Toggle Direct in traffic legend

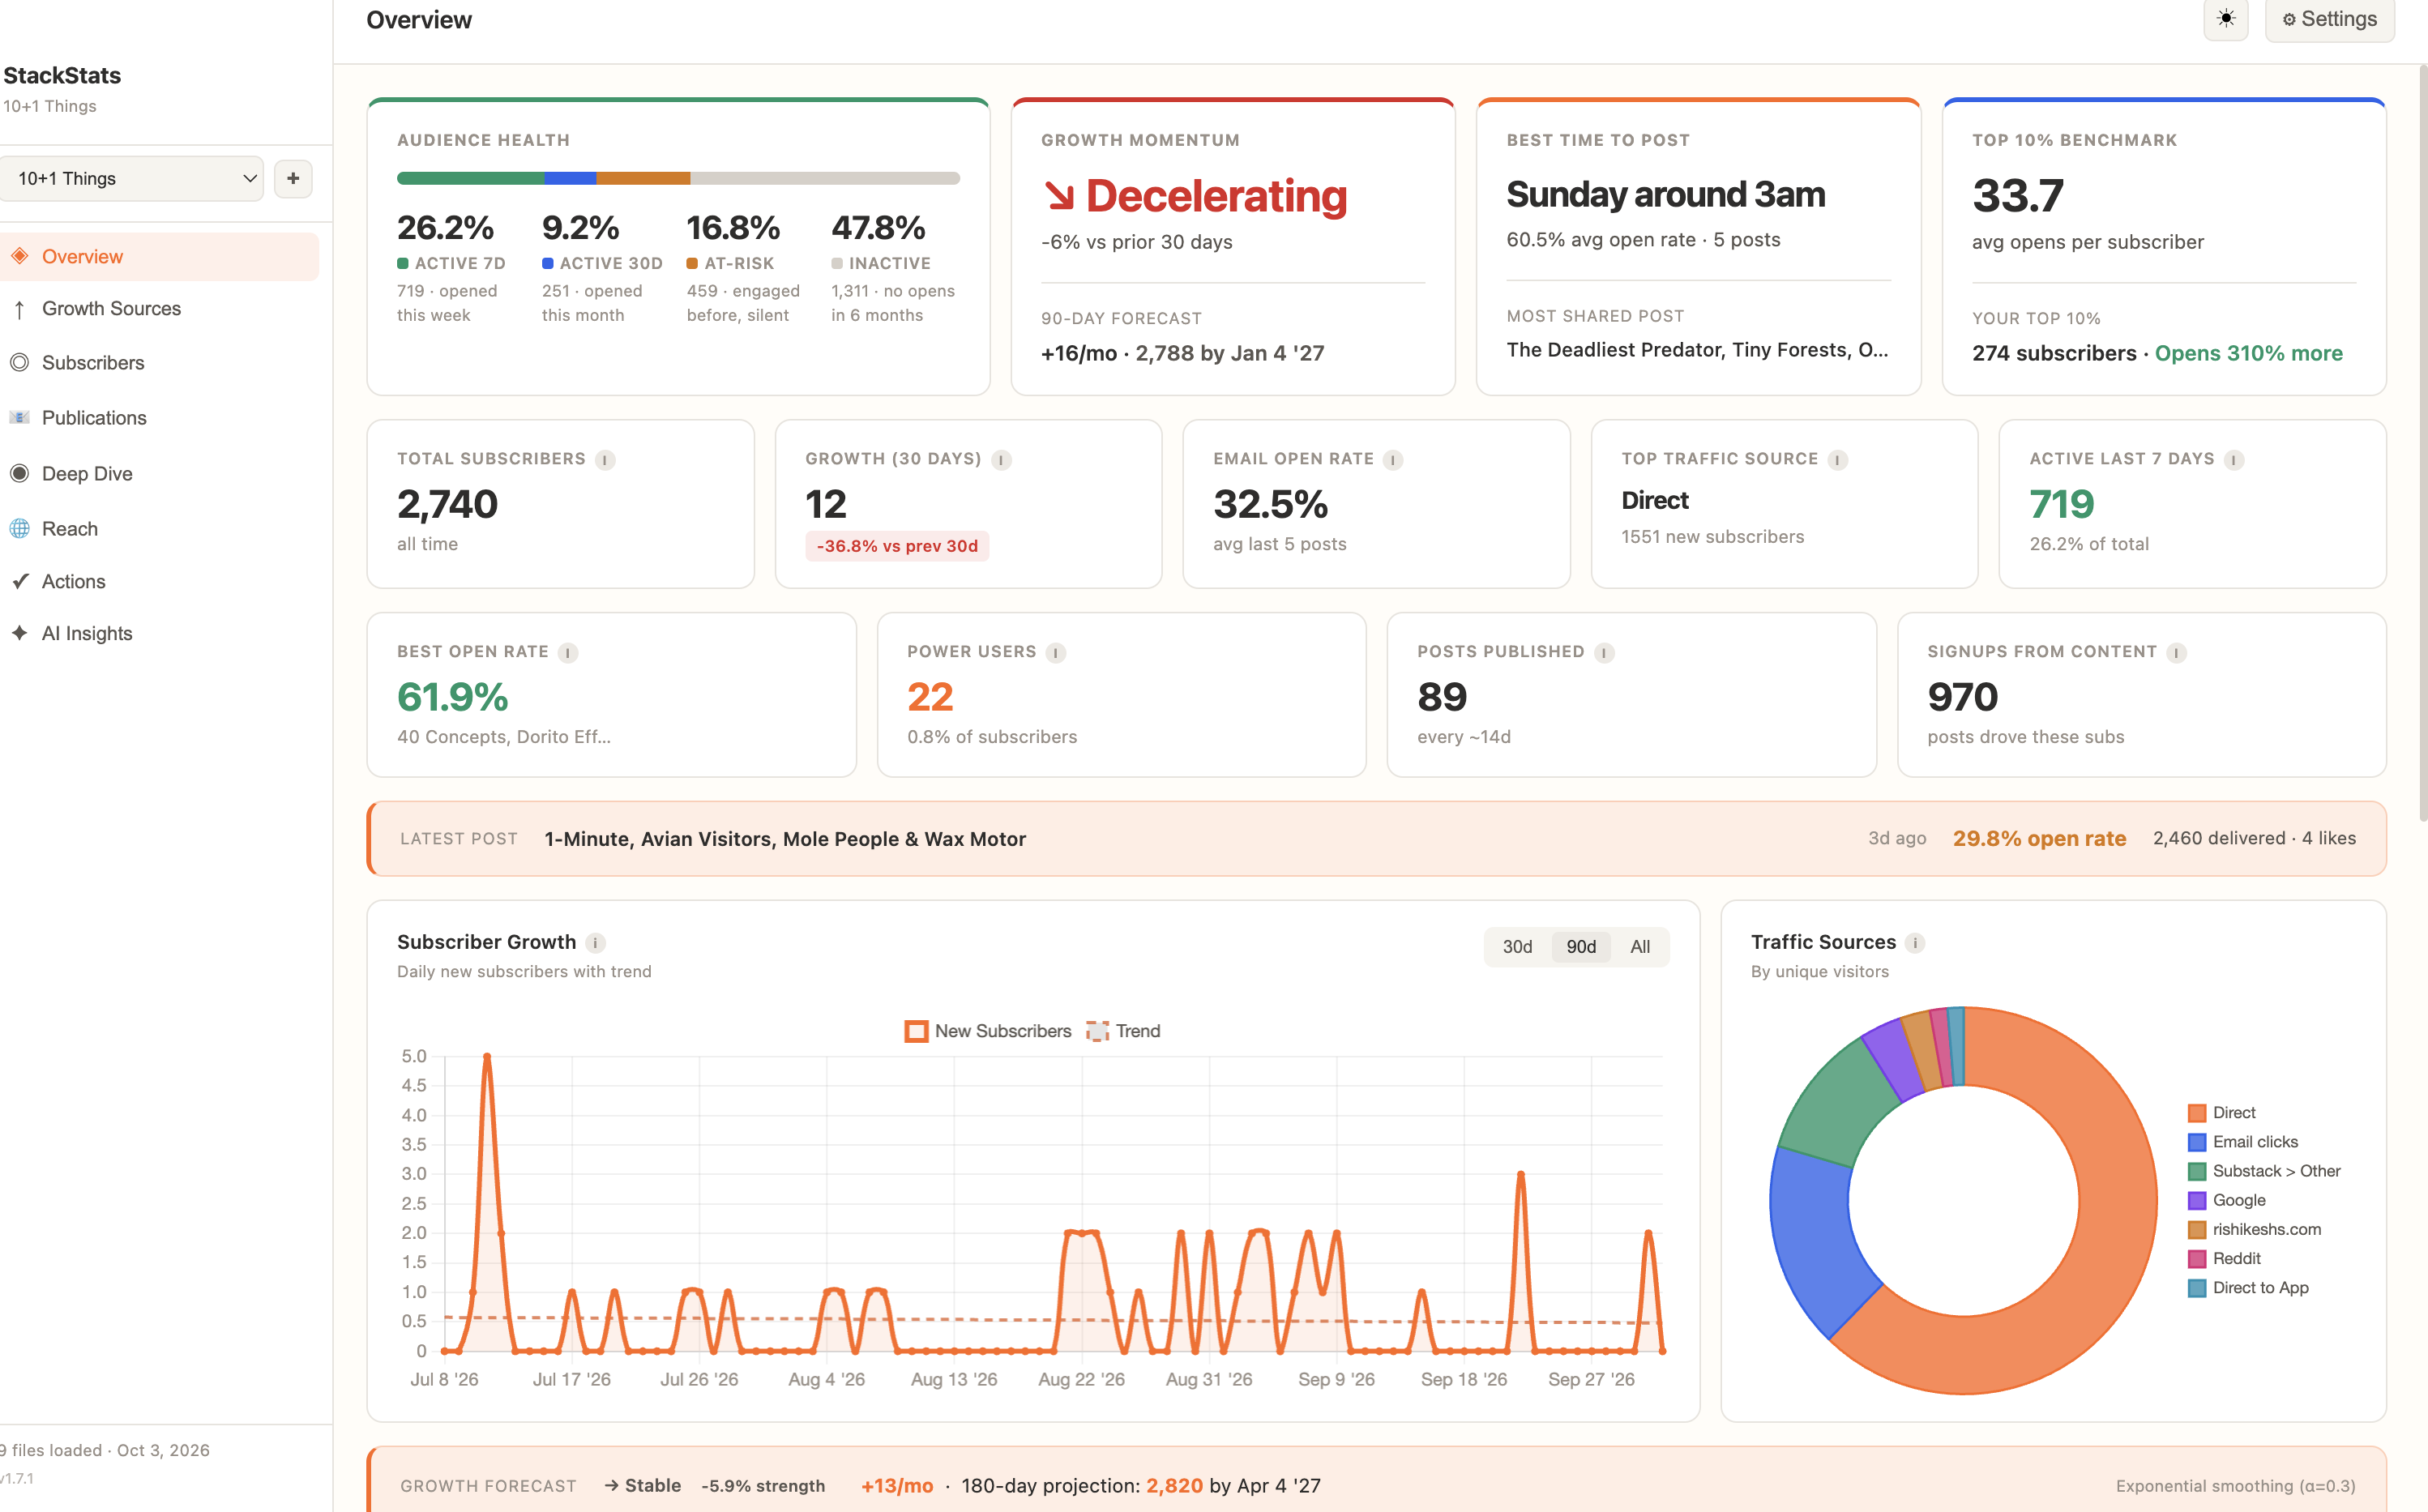[2222, 1113]
